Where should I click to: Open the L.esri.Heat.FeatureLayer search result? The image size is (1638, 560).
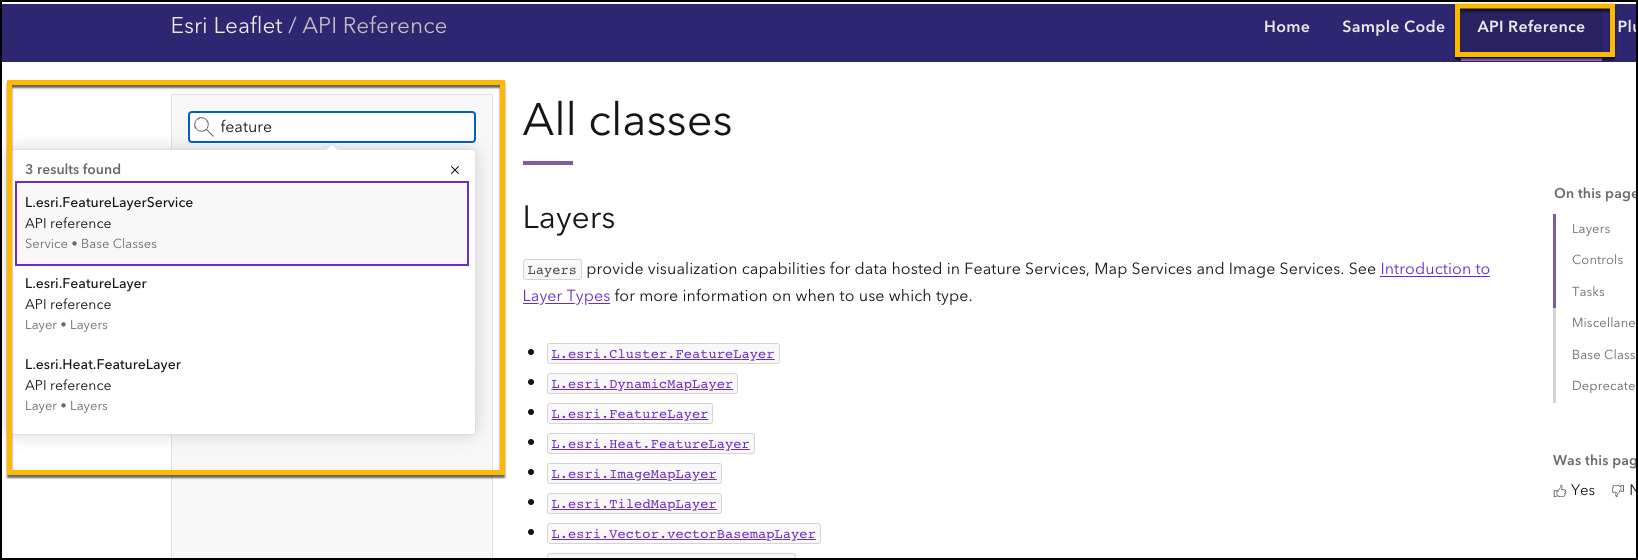tap(241, 385)
